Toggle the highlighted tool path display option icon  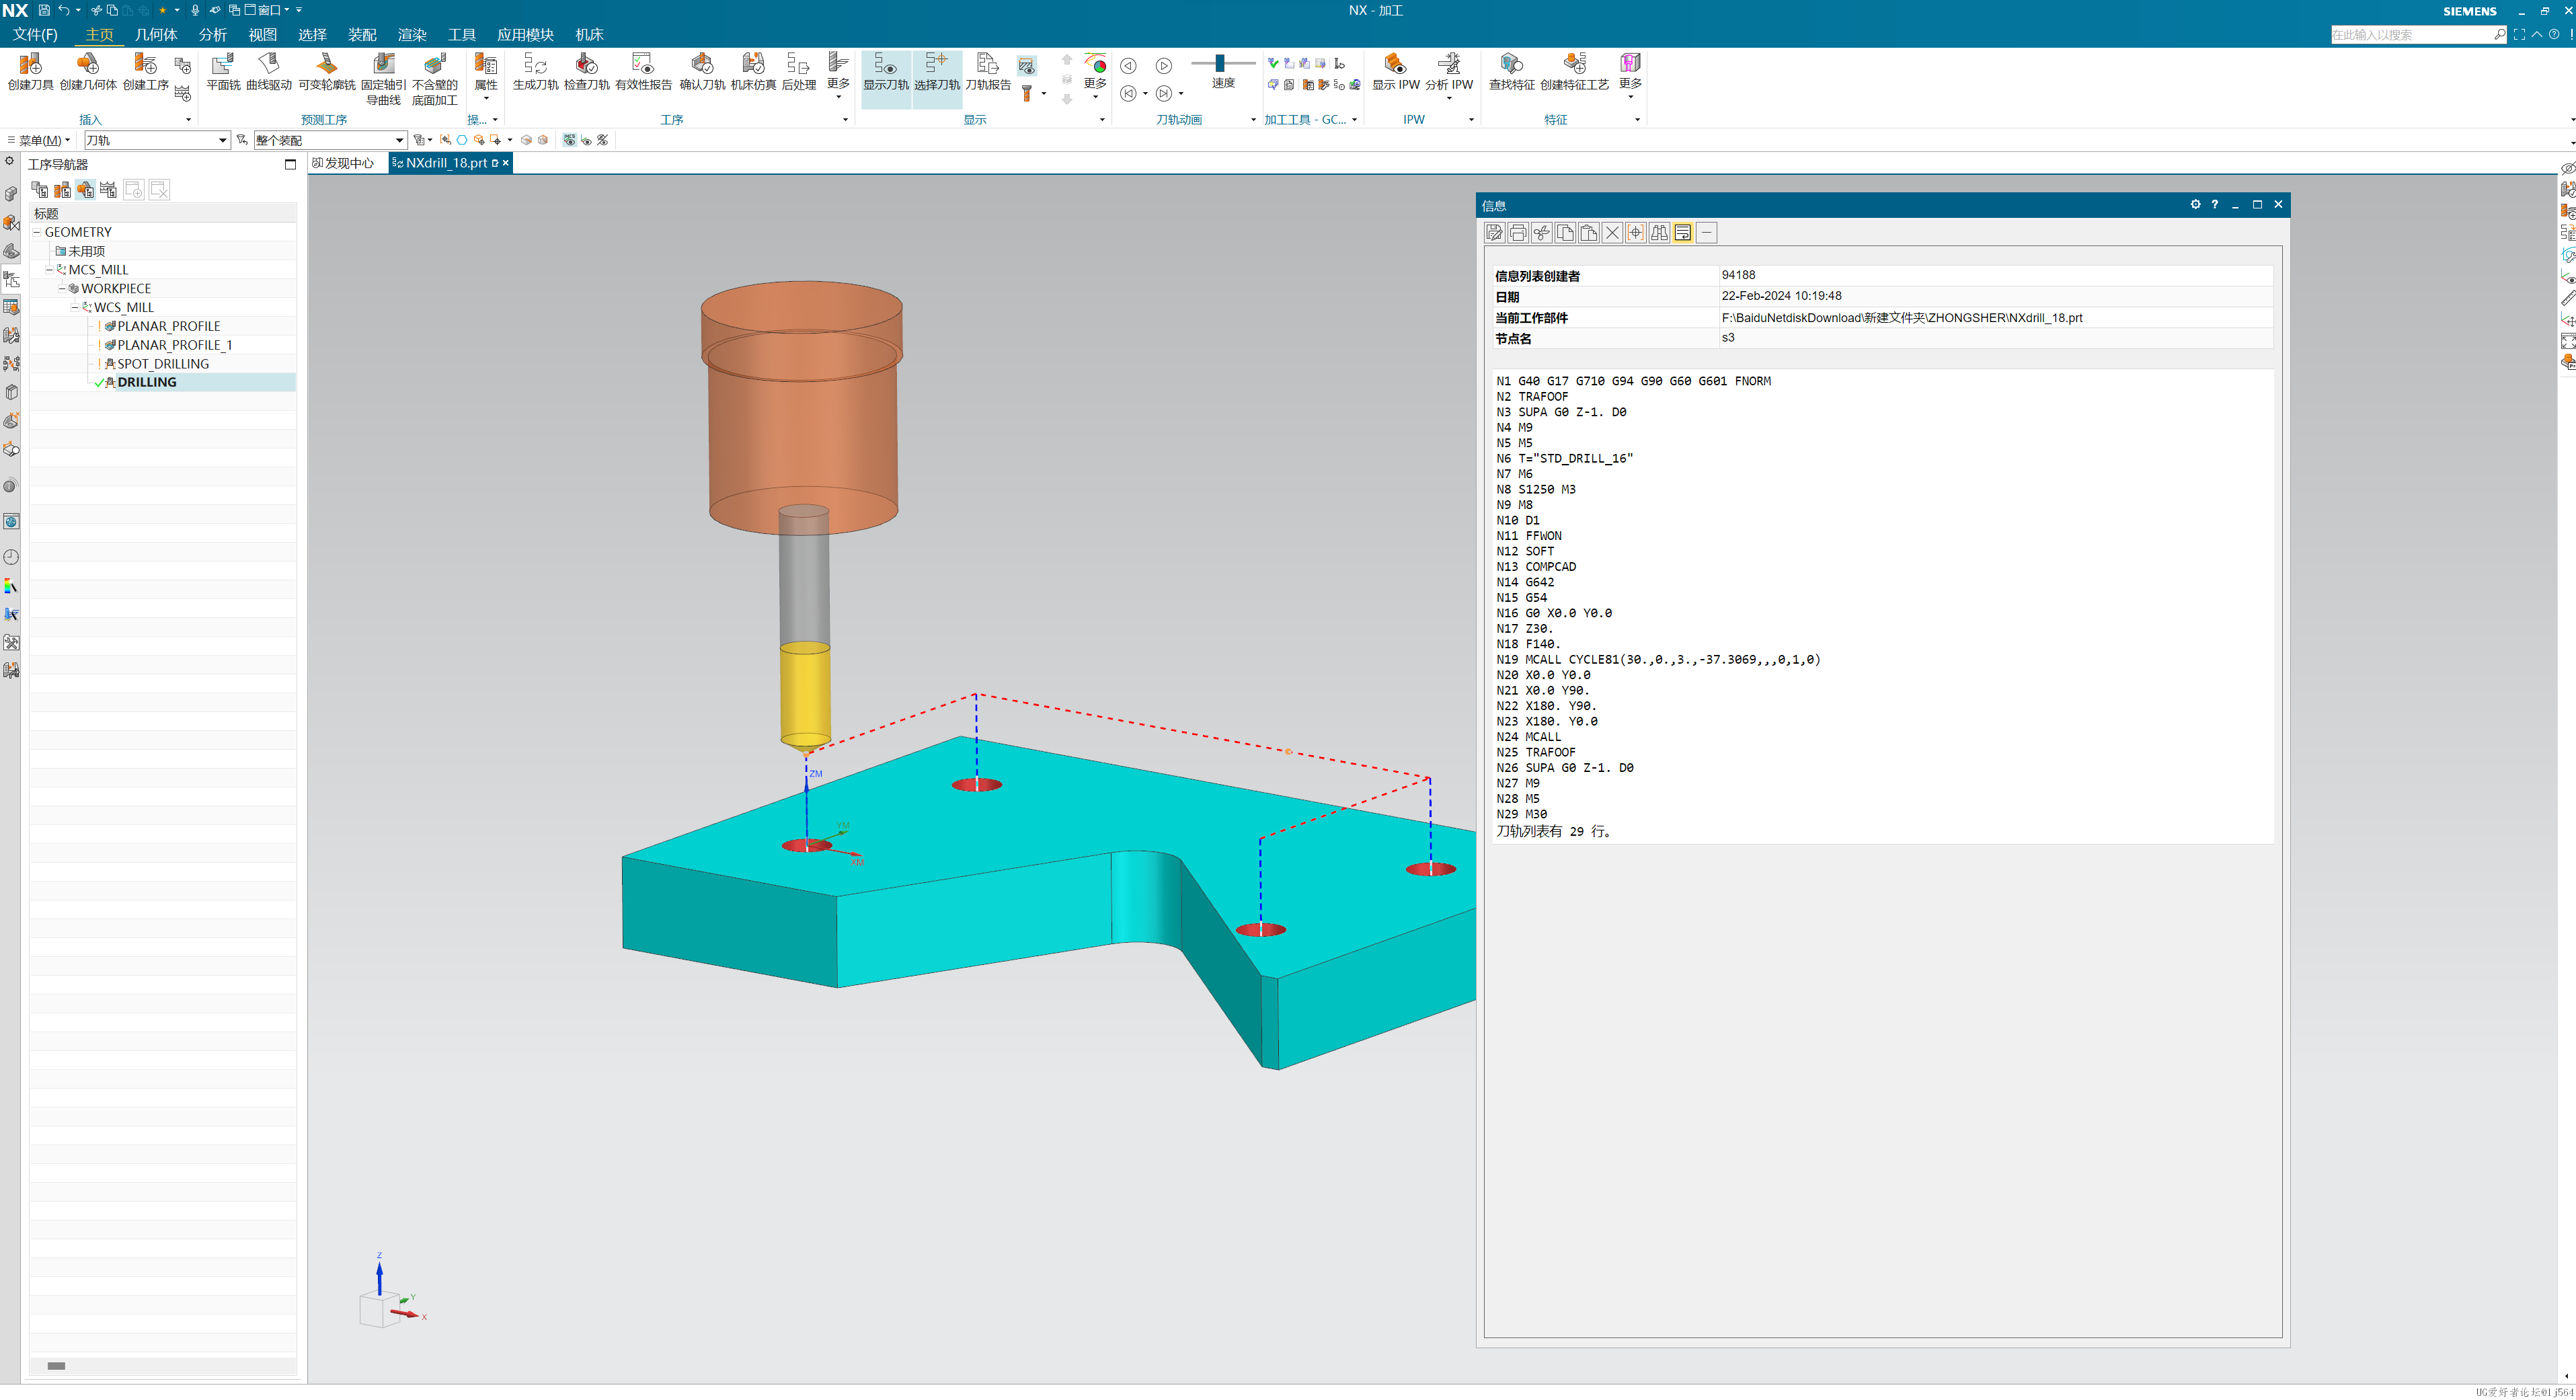pyautogui.click(x=1027, y=66)
